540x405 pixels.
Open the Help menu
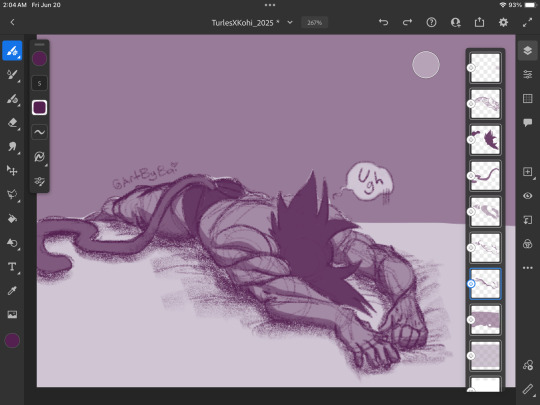click(431, 22)
